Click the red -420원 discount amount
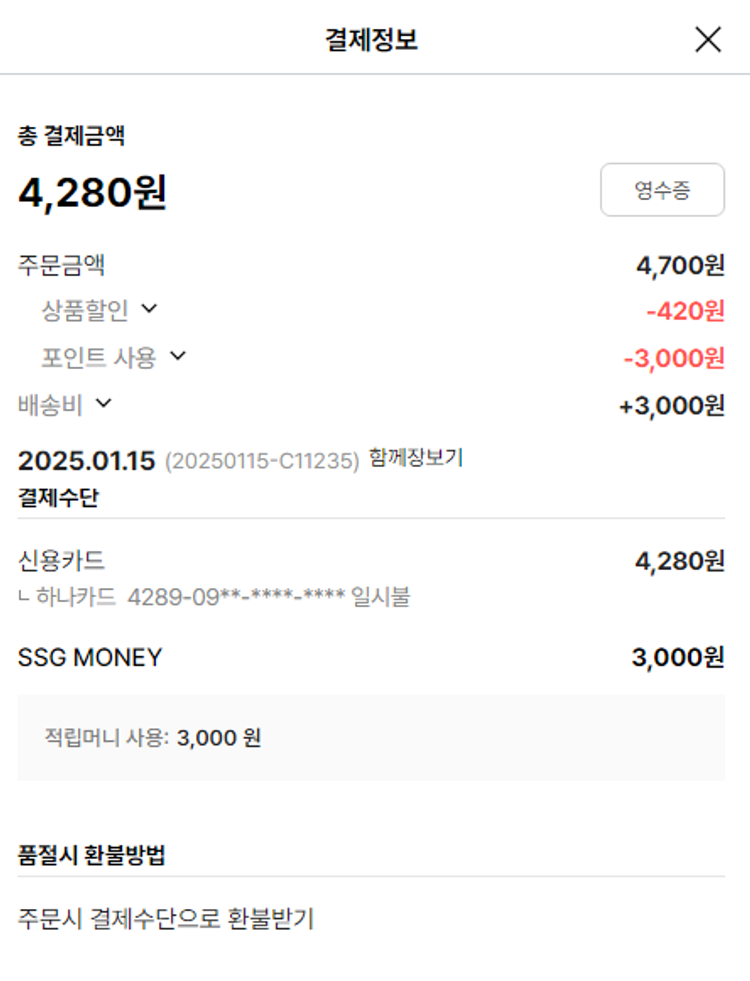The image size is (750, 981). [685, 311]
